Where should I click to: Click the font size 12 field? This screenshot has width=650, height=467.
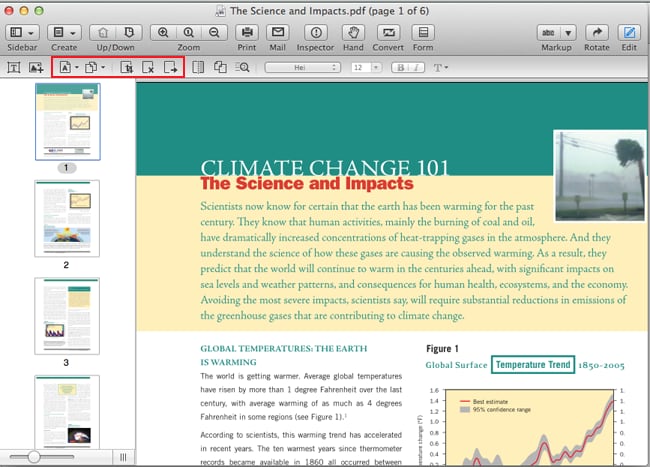click(x=361, y=68)
